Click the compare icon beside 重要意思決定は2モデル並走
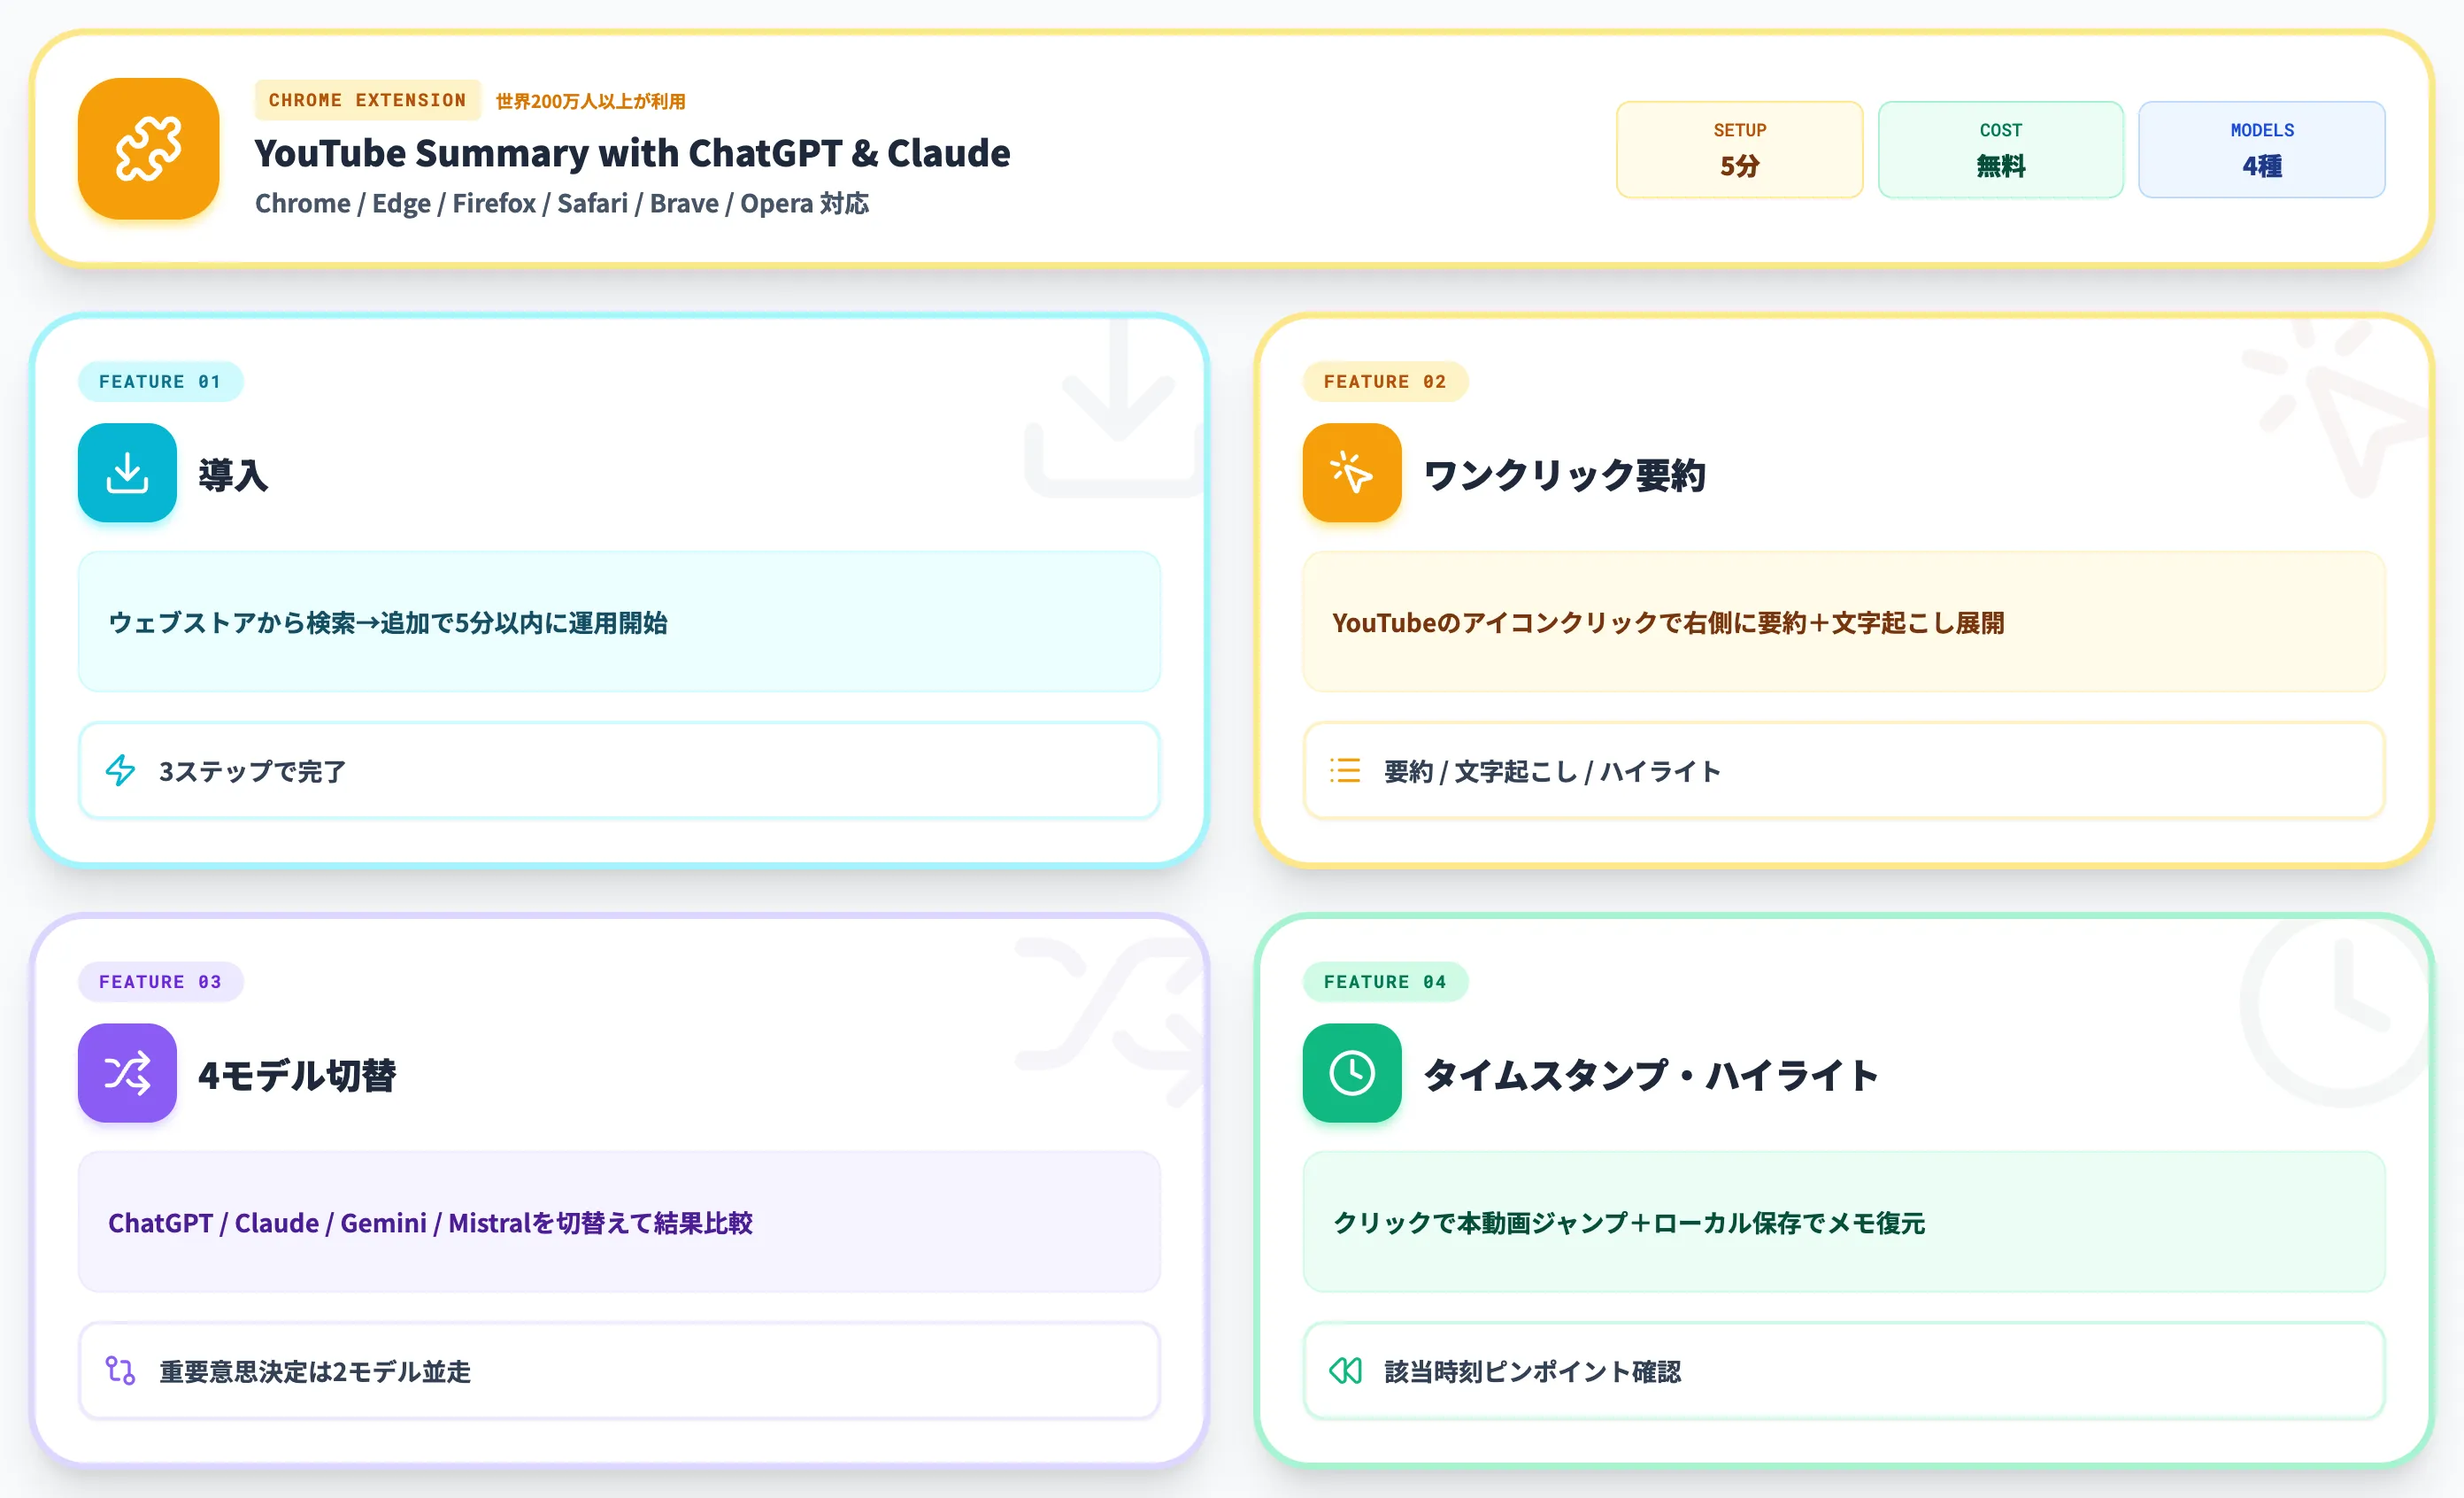 click(x=121, y=1370)
